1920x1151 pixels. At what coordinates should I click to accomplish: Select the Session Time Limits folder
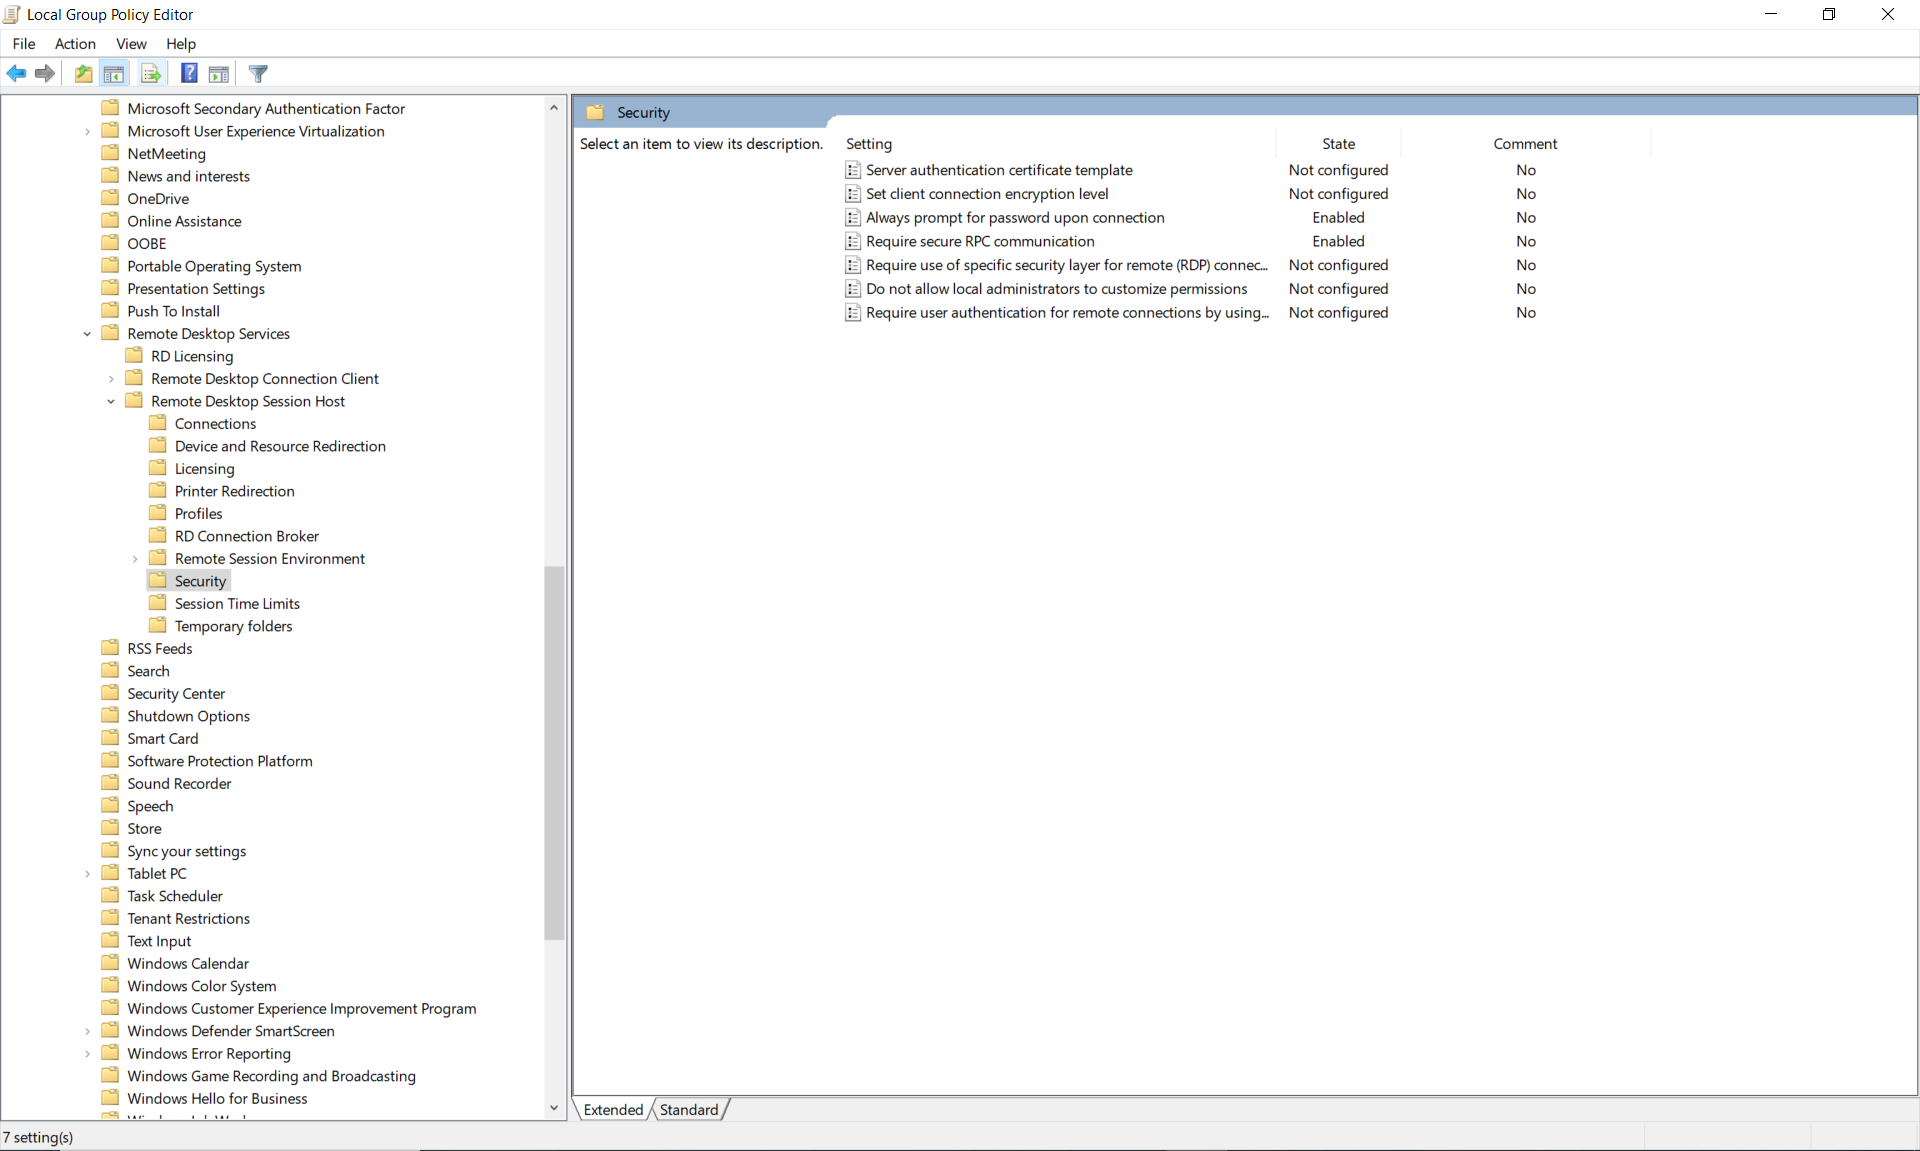[237, 604]
